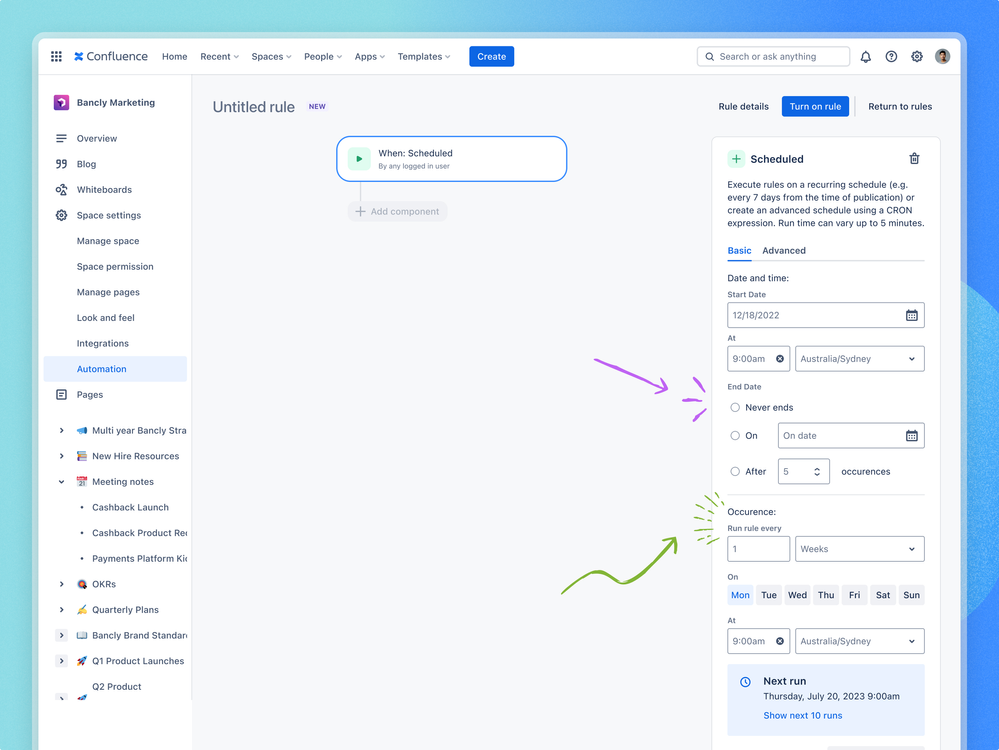
Task: Open the notifications bell
Action: [x=865, y=57]
